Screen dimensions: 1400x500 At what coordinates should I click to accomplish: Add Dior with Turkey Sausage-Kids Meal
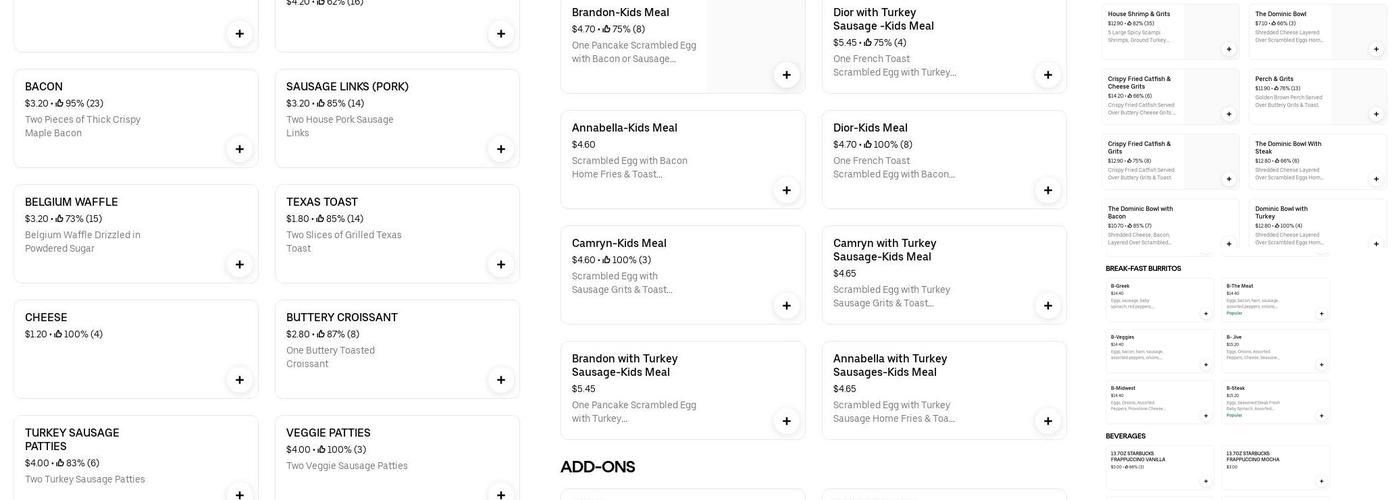point(1048,75)
